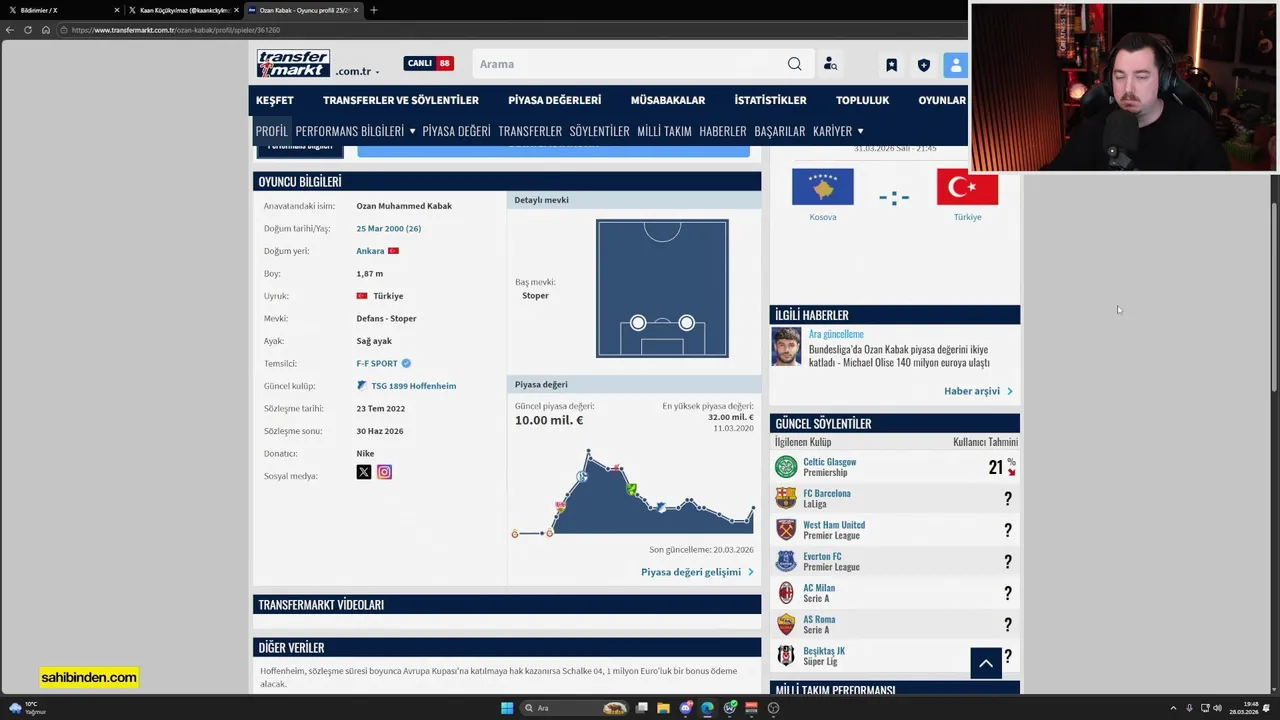Click the magnifier search icon

click(795, 64)
